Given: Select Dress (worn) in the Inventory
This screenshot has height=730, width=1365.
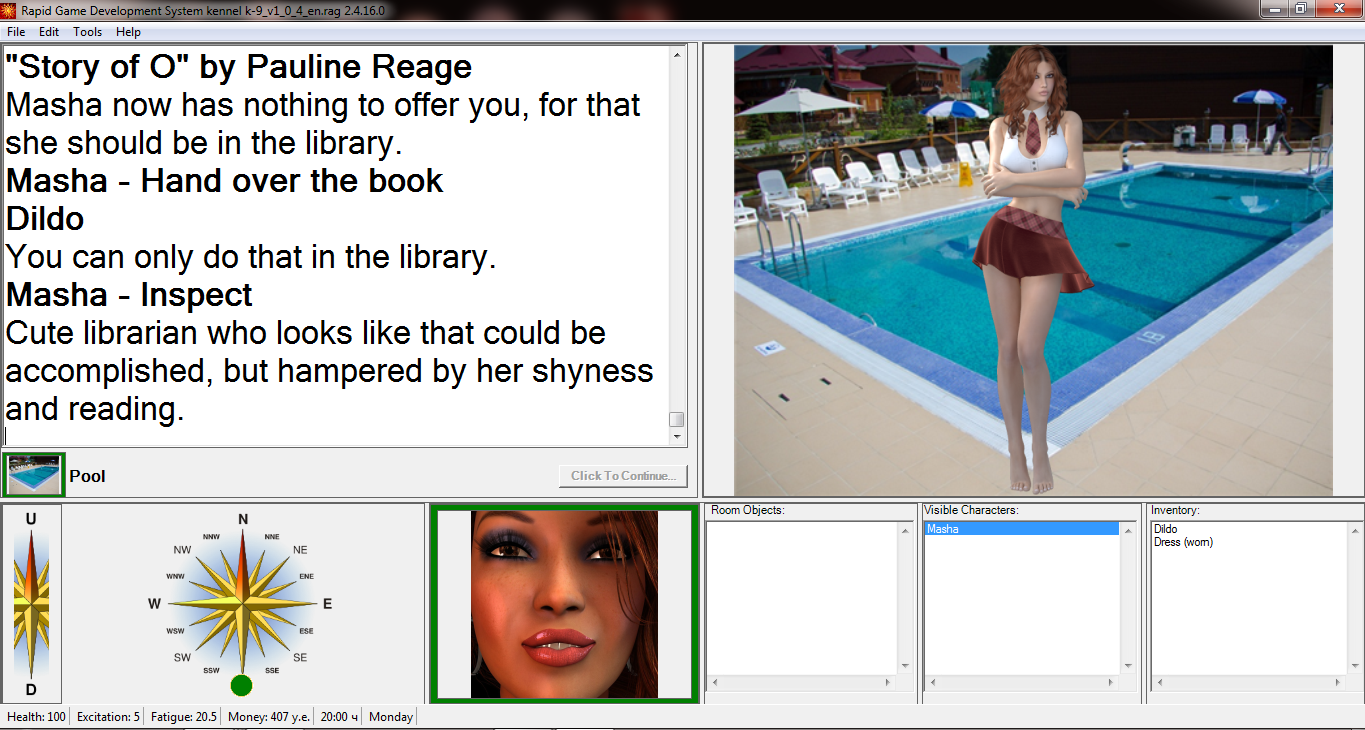Looking at the screenshot, I should tap(1183, 542).
